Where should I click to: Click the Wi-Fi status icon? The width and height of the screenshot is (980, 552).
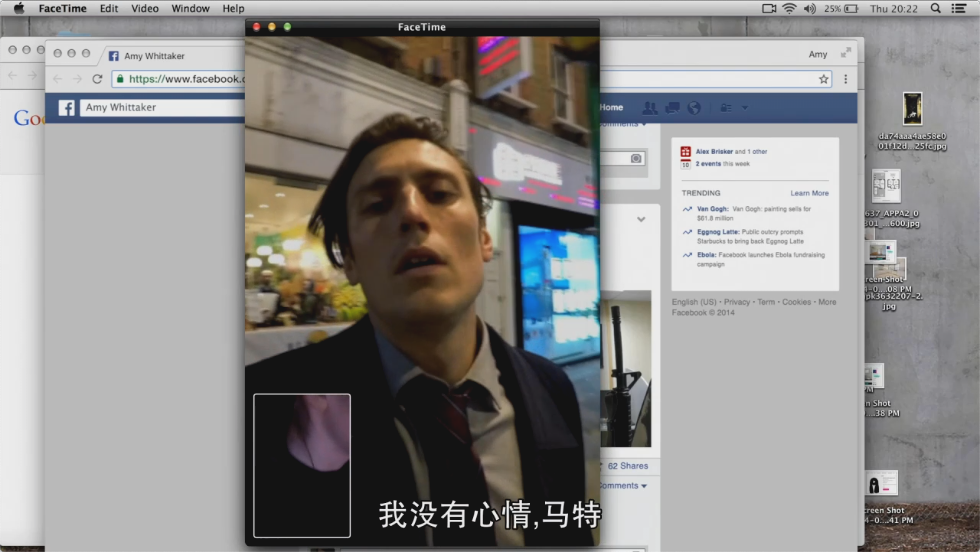pyautogui.click(x=789, y=8)
